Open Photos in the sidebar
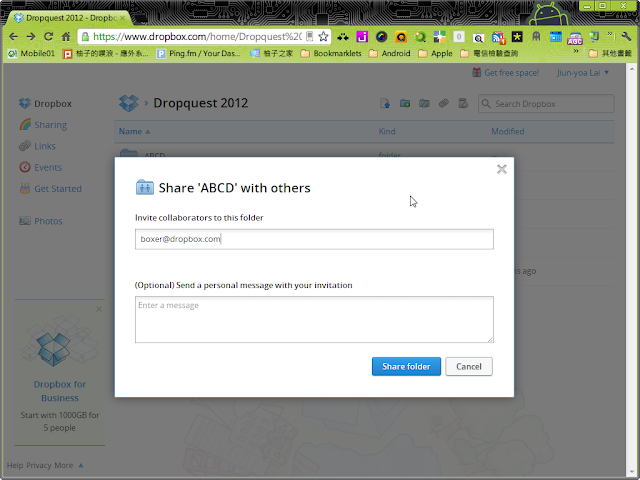Screen dimensions: 640x480 (x=41, y=221)
